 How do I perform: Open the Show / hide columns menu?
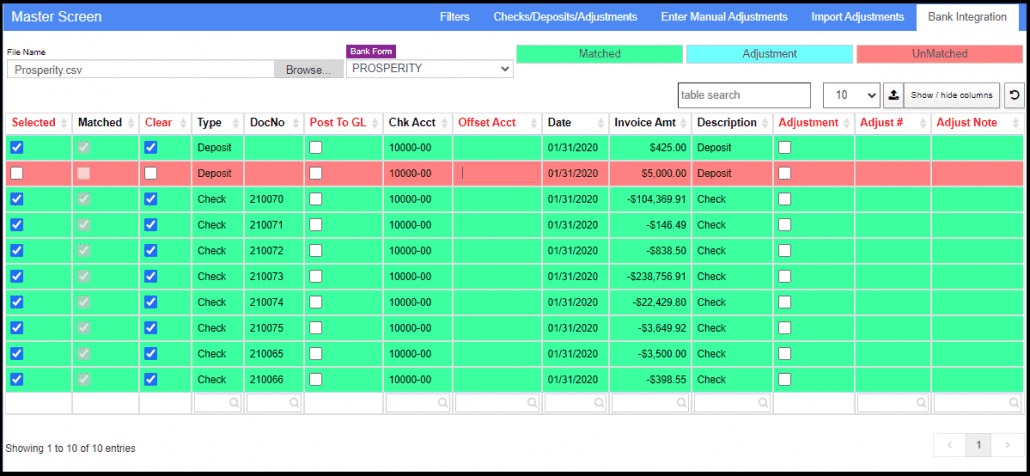coord(951,95)
